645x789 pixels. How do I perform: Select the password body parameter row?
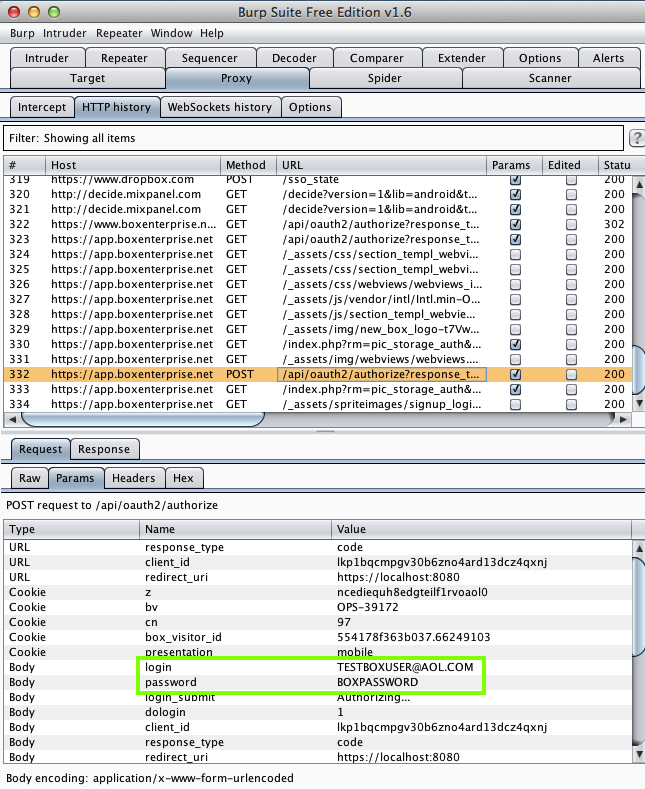point(318,682)
